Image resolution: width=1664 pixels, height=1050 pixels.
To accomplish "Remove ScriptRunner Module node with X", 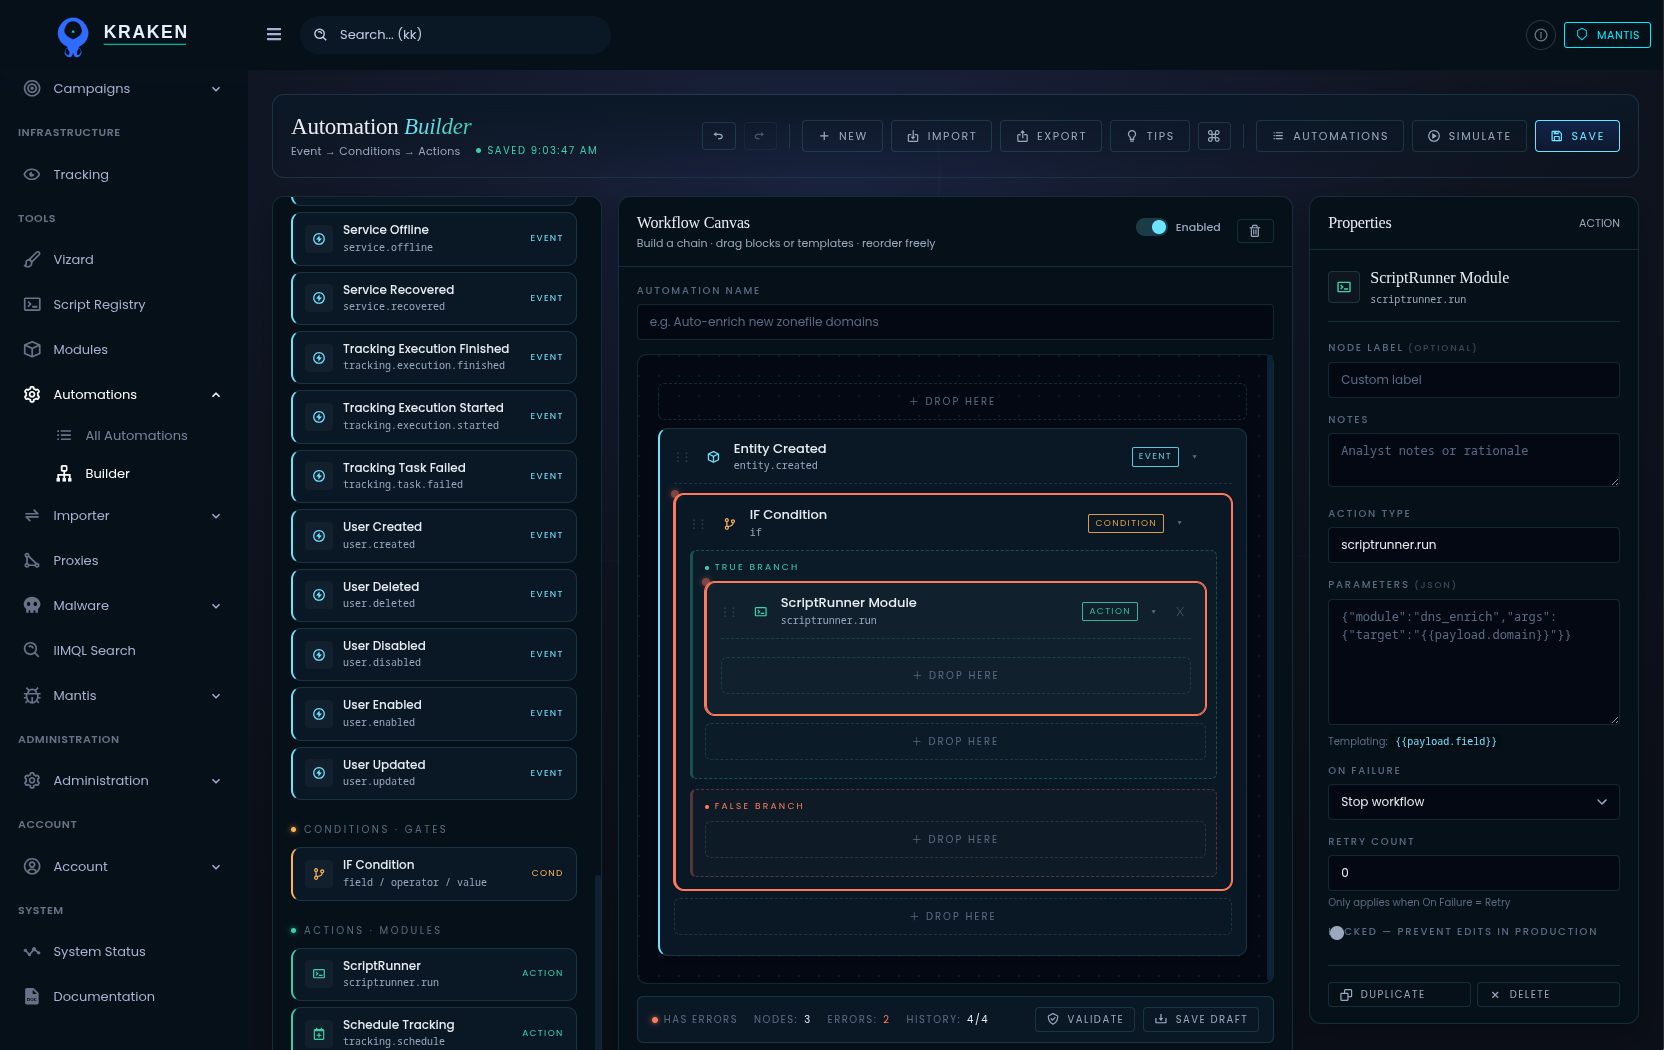I will click(x=1180, y=611).
